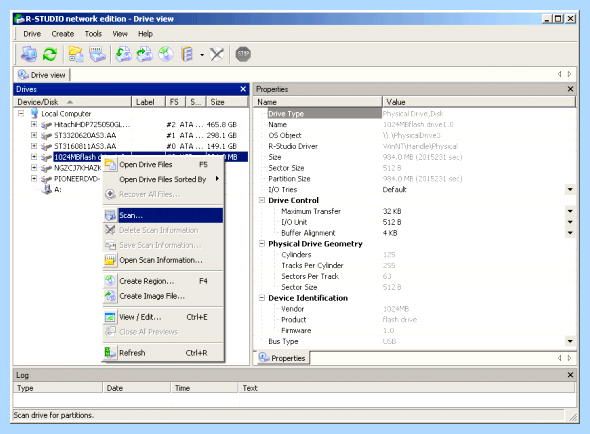Select the HitachiHDP725050GL drive row
590x434 pixels.
coord(132,124)
